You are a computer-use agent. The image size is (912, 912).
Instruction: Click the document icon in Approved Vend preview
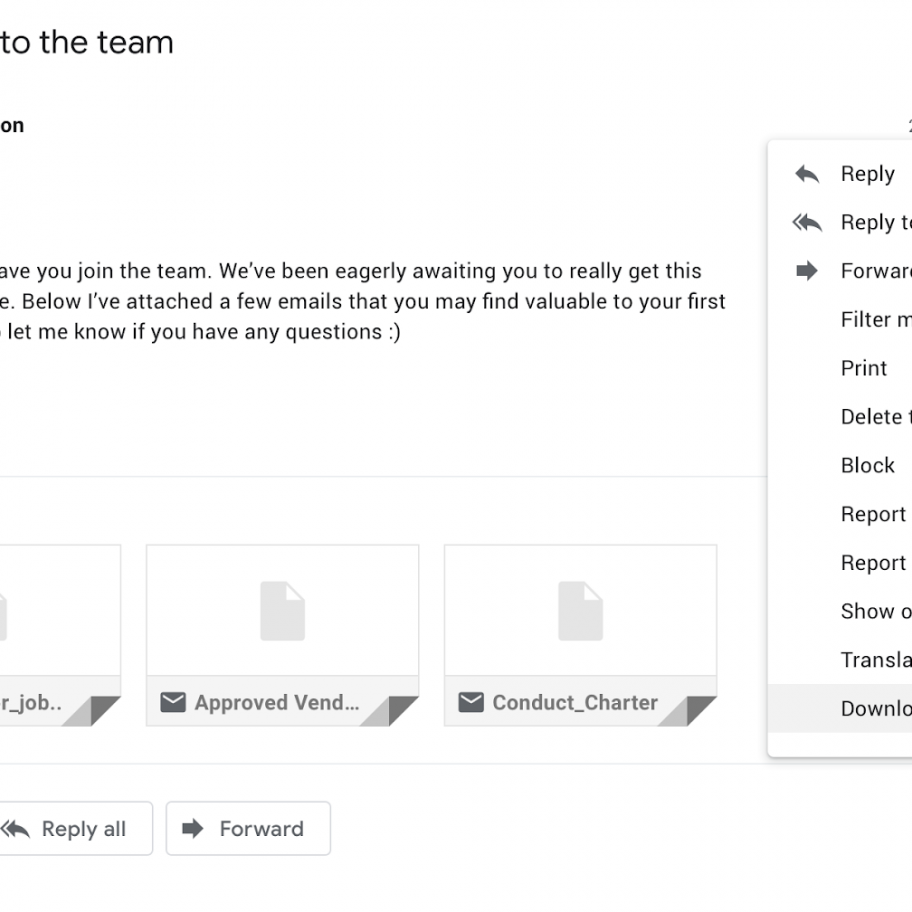(x=282, y=610)
